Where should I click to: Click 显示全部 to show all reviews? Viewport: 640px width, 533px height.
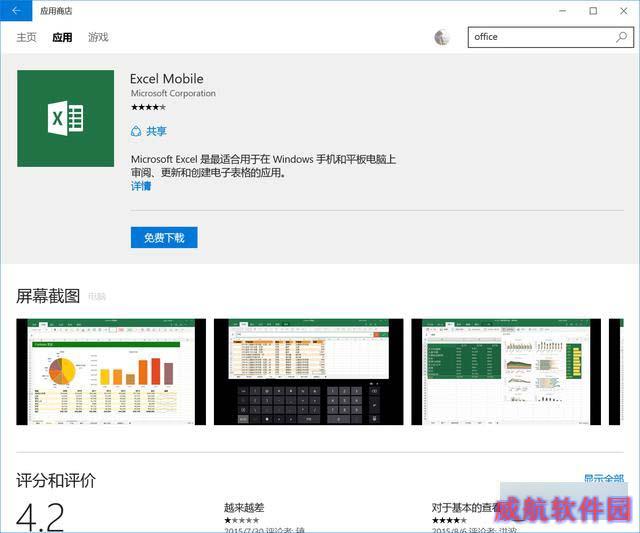(604, 478)
